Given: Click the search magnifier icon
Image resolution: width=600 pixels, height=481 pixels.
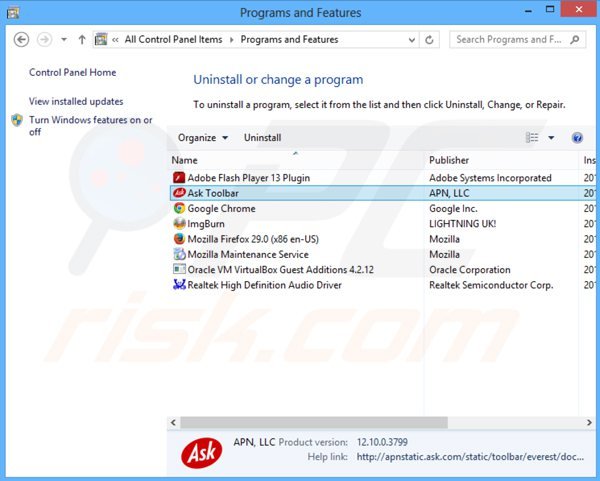Looking at the screenshot, I should point(575,39).
